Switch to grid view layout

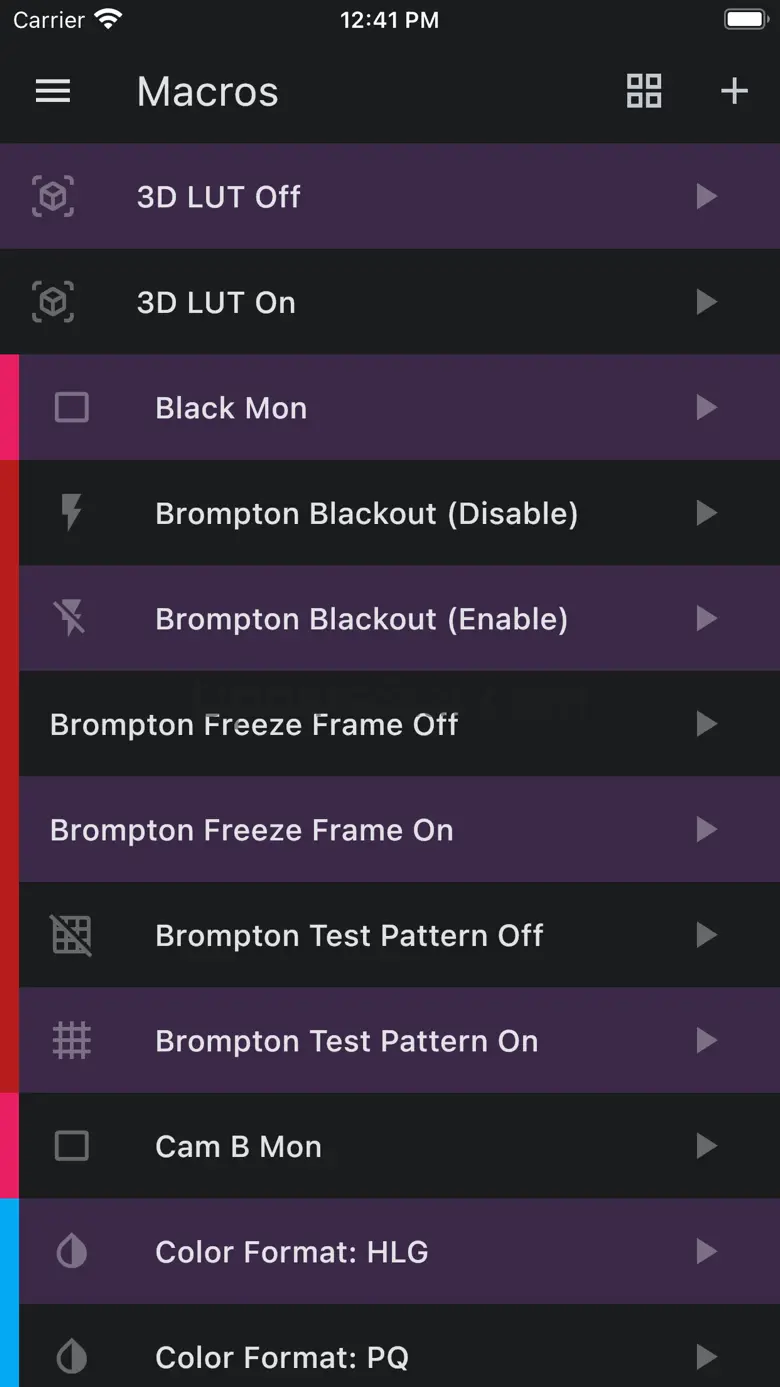point(644,91)
